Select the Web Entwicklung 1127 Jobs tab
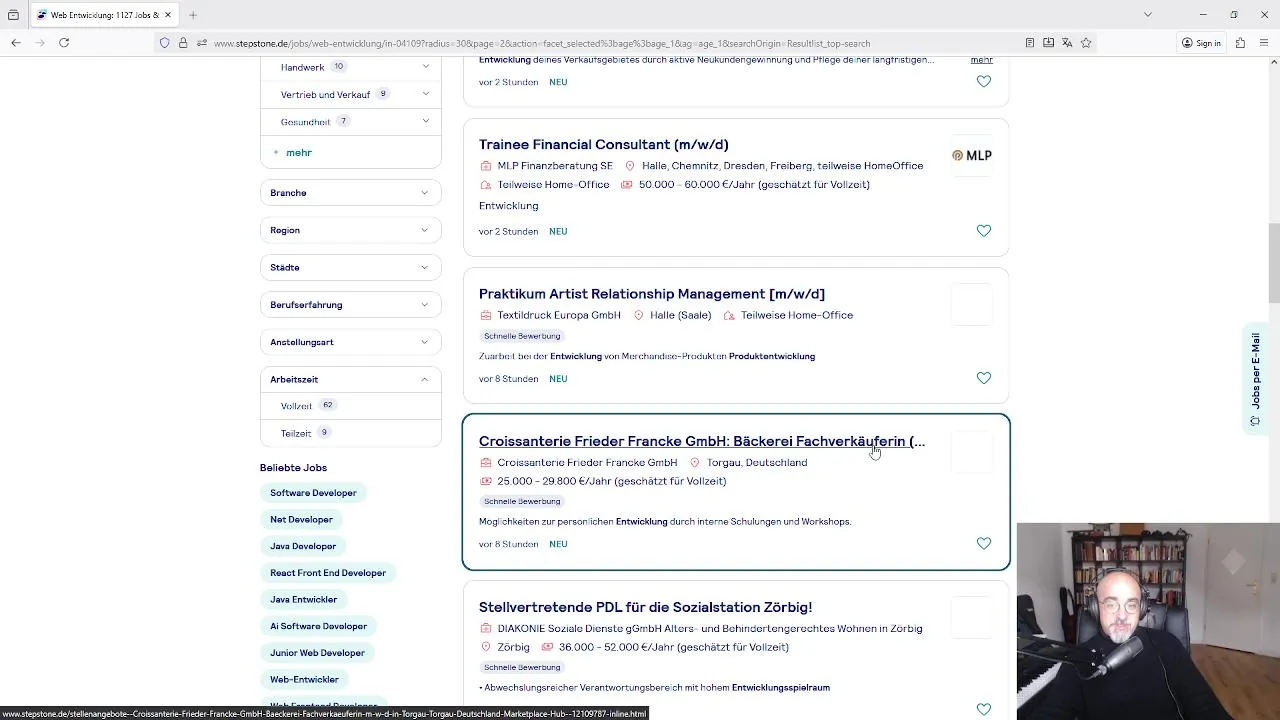The height and width of the screenshot is (720, 1280). 104,15
